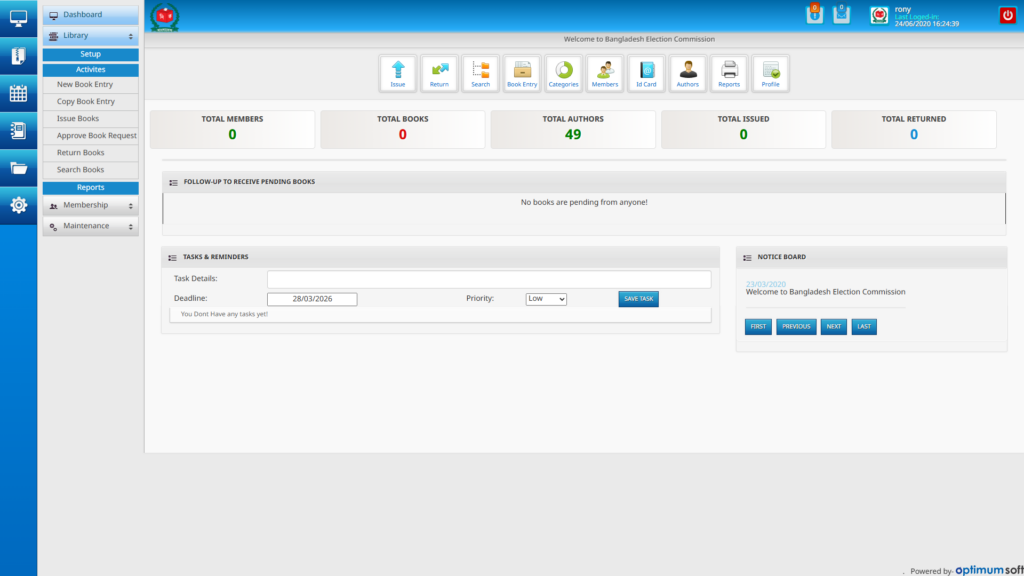This screenshot has height=576, width=1024.
Task: Expand the Membership sidebar section
Action: point(89,205)
